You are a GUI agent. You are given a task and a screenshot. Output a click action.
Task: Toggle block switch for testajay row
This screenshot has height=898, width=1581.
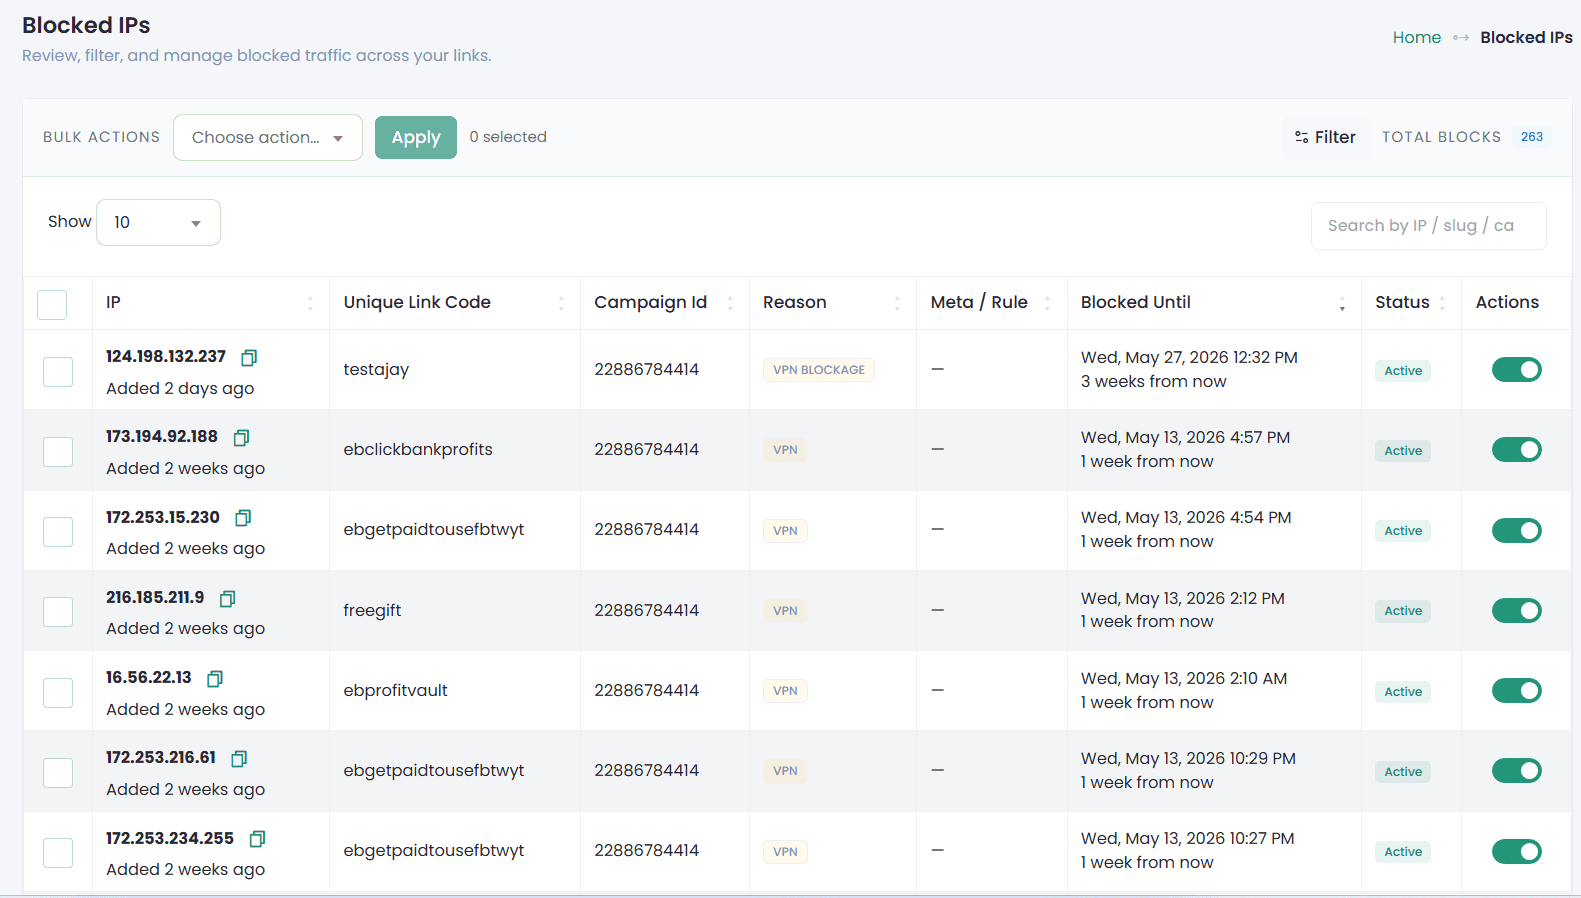pyautogui.click(x=1516, y=370)
